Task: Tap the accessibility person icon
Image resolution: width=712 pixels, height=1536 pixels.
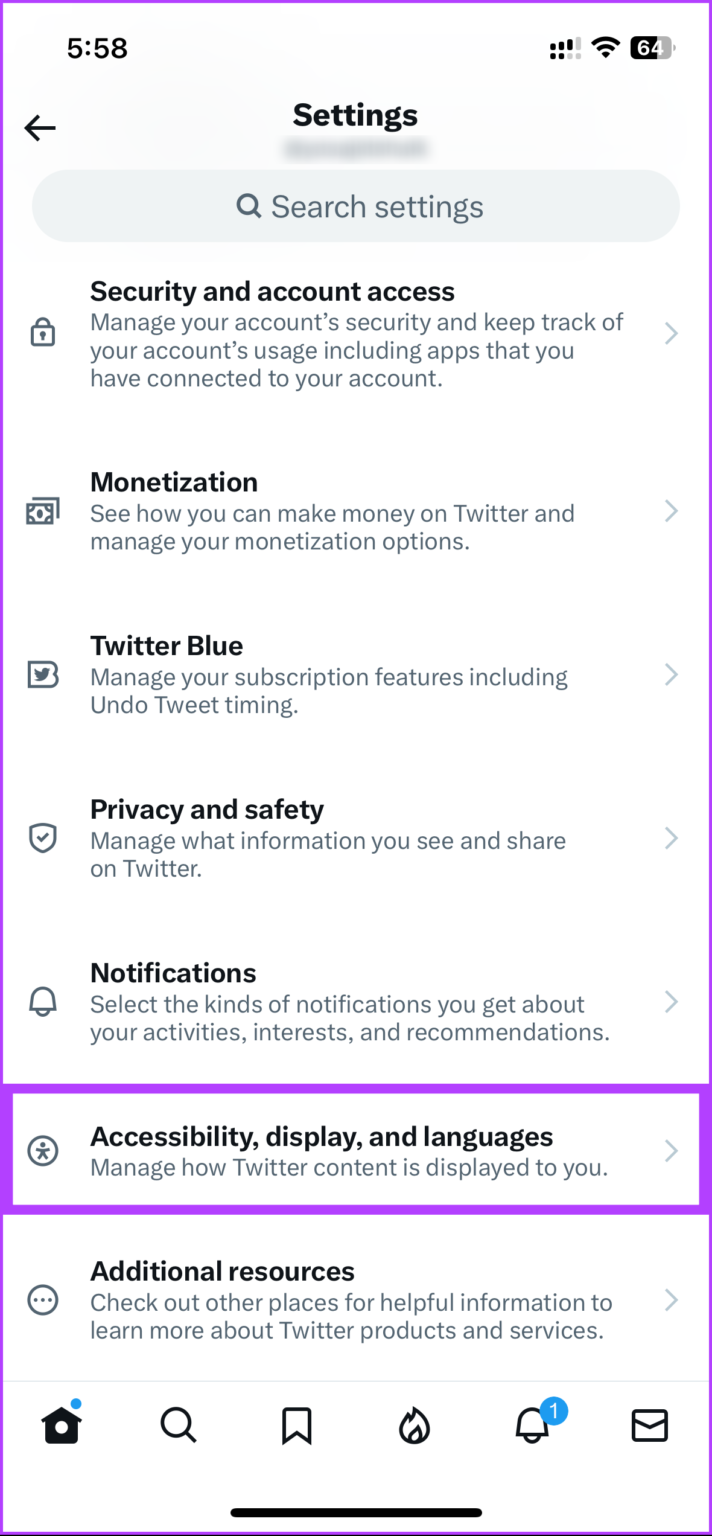Action: (x=43, y=1152)
